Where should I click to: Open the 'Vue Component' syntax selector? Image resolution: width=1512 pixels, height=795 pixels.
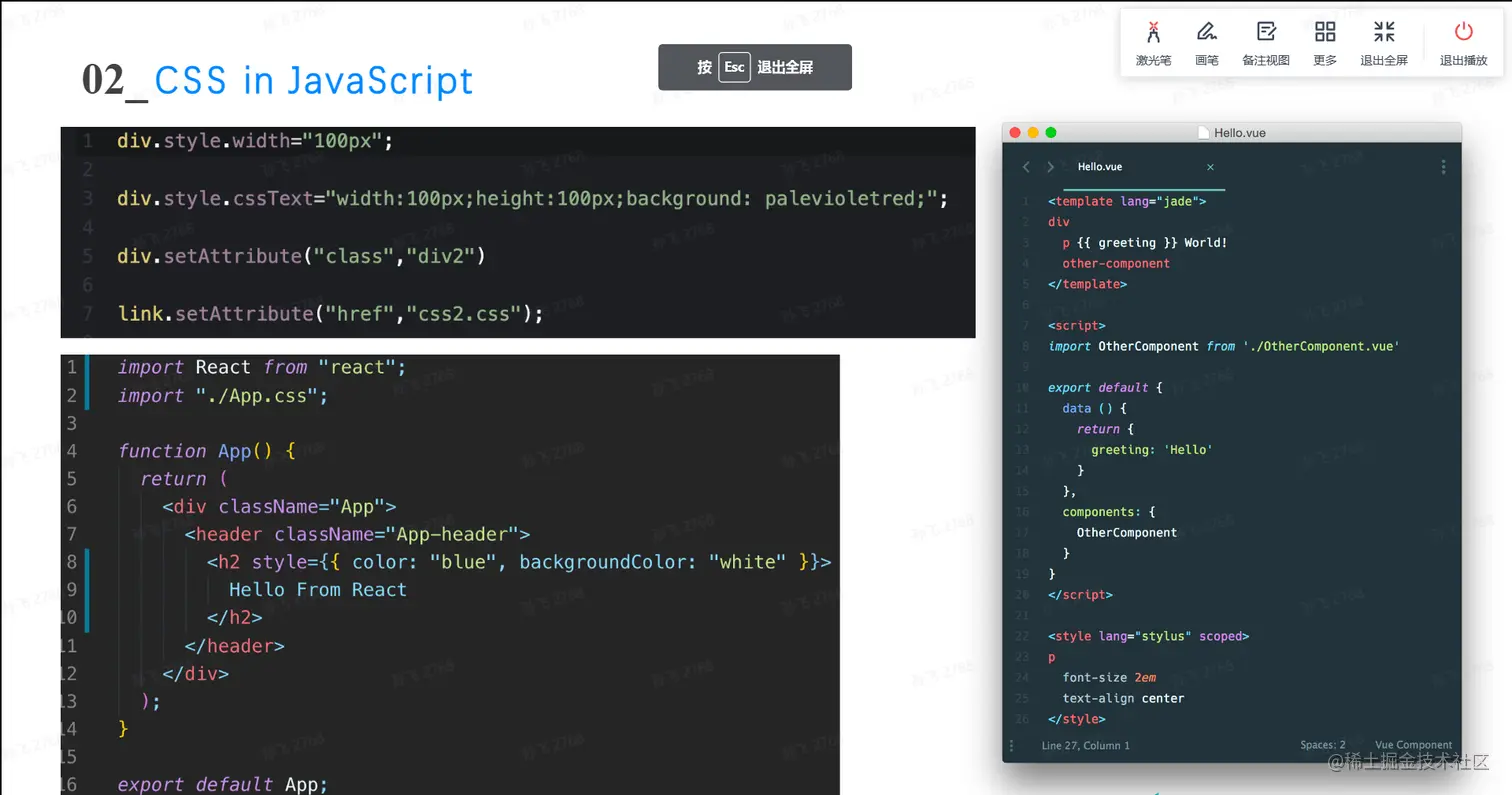[1413, 745]
